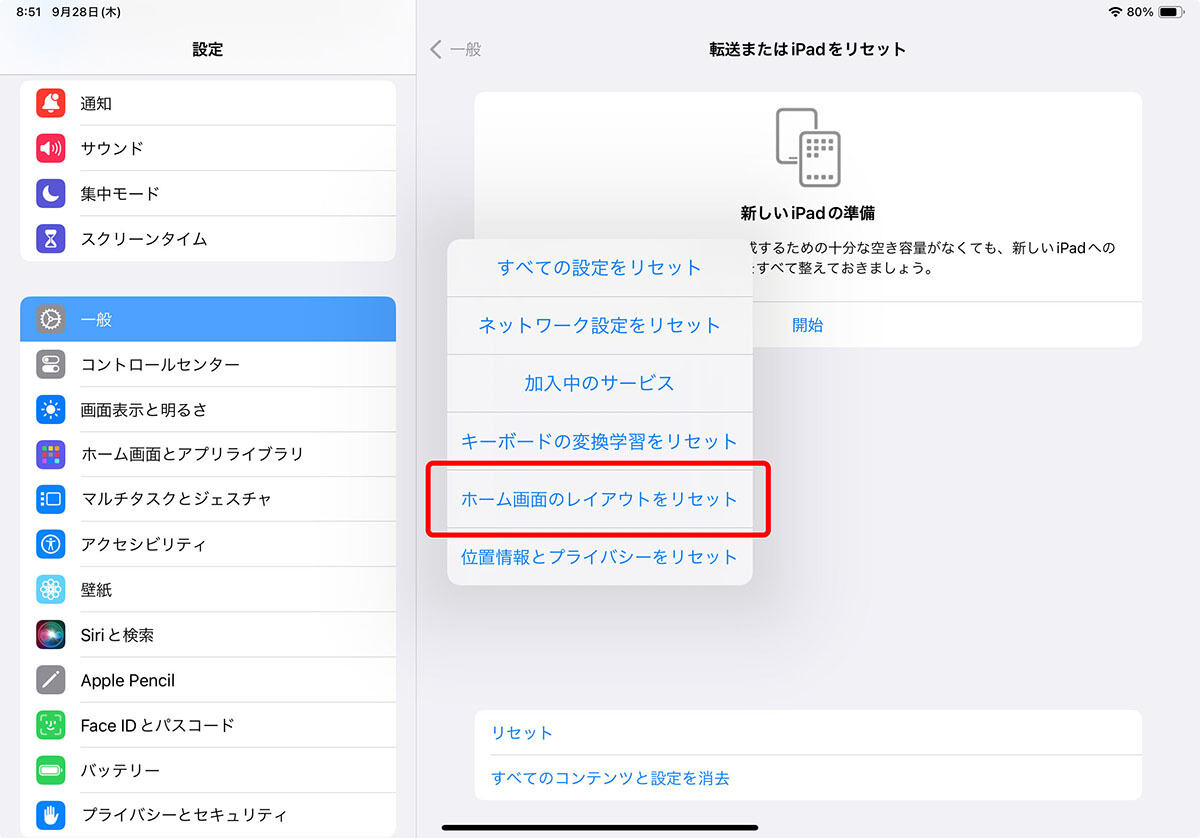
Task: Open サウンド settings row label
Action: [x=112, y=148]
